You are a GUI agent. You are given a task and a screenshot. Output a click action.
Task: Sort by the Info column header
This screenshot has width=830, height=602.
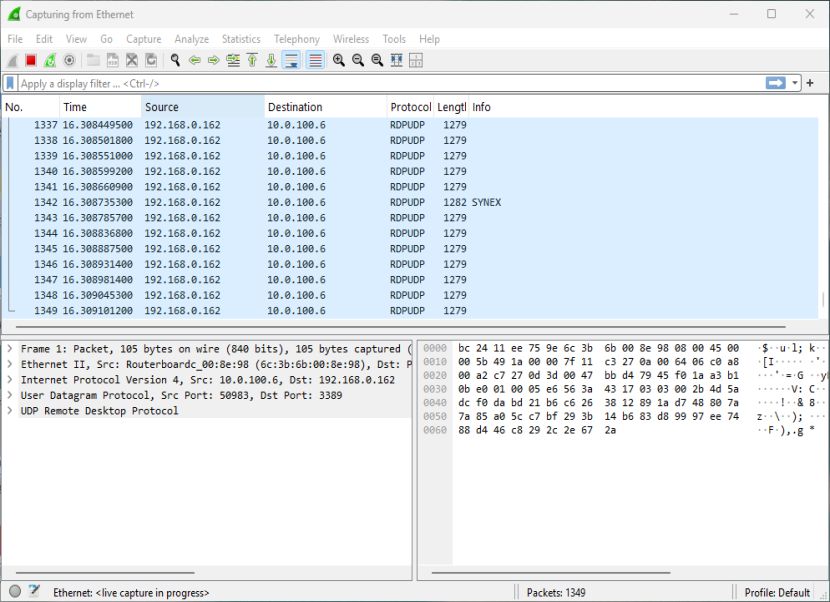(643, 107)
